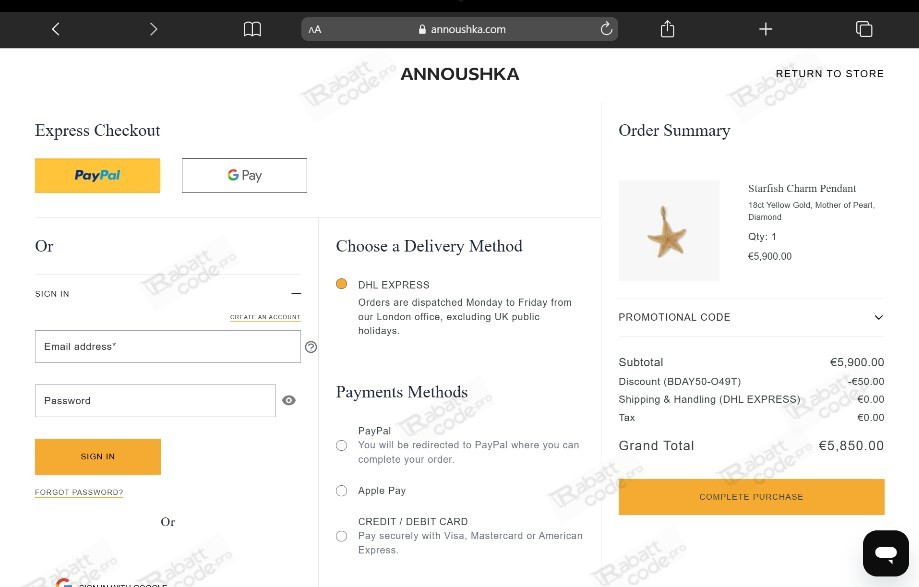Go forward with Safari forward arrow

coord(154,29)
